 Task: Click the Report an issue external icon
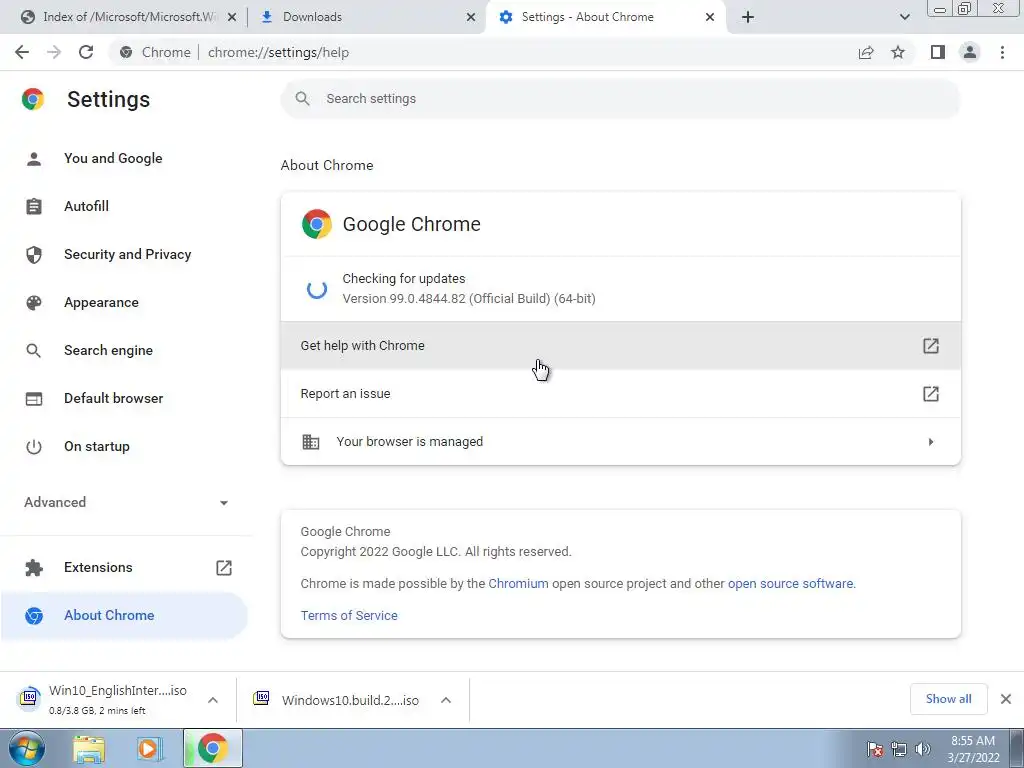(x=931, y=394)
